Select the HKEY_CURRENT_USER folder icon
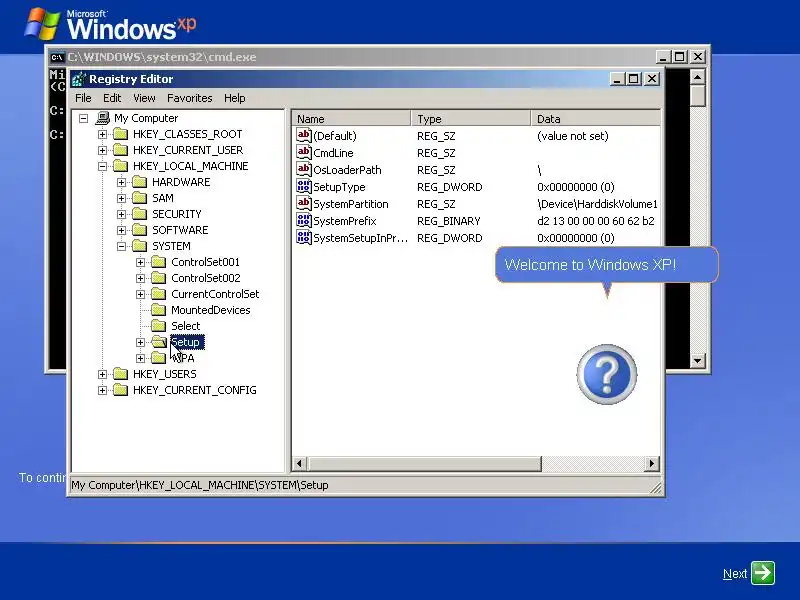 (x=120, y=150)
